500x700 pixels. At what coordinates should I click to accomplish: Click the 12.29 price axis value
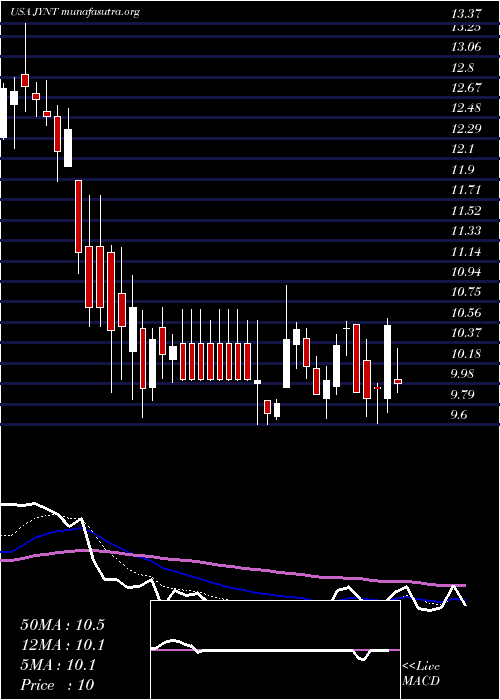click(466, 129)
